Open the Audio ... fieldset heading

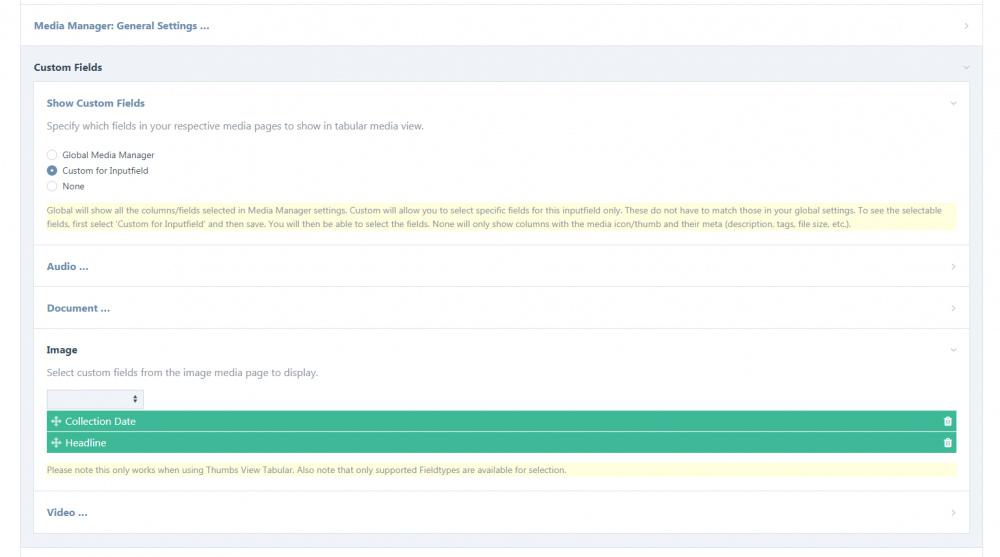[x=68, y=267]
